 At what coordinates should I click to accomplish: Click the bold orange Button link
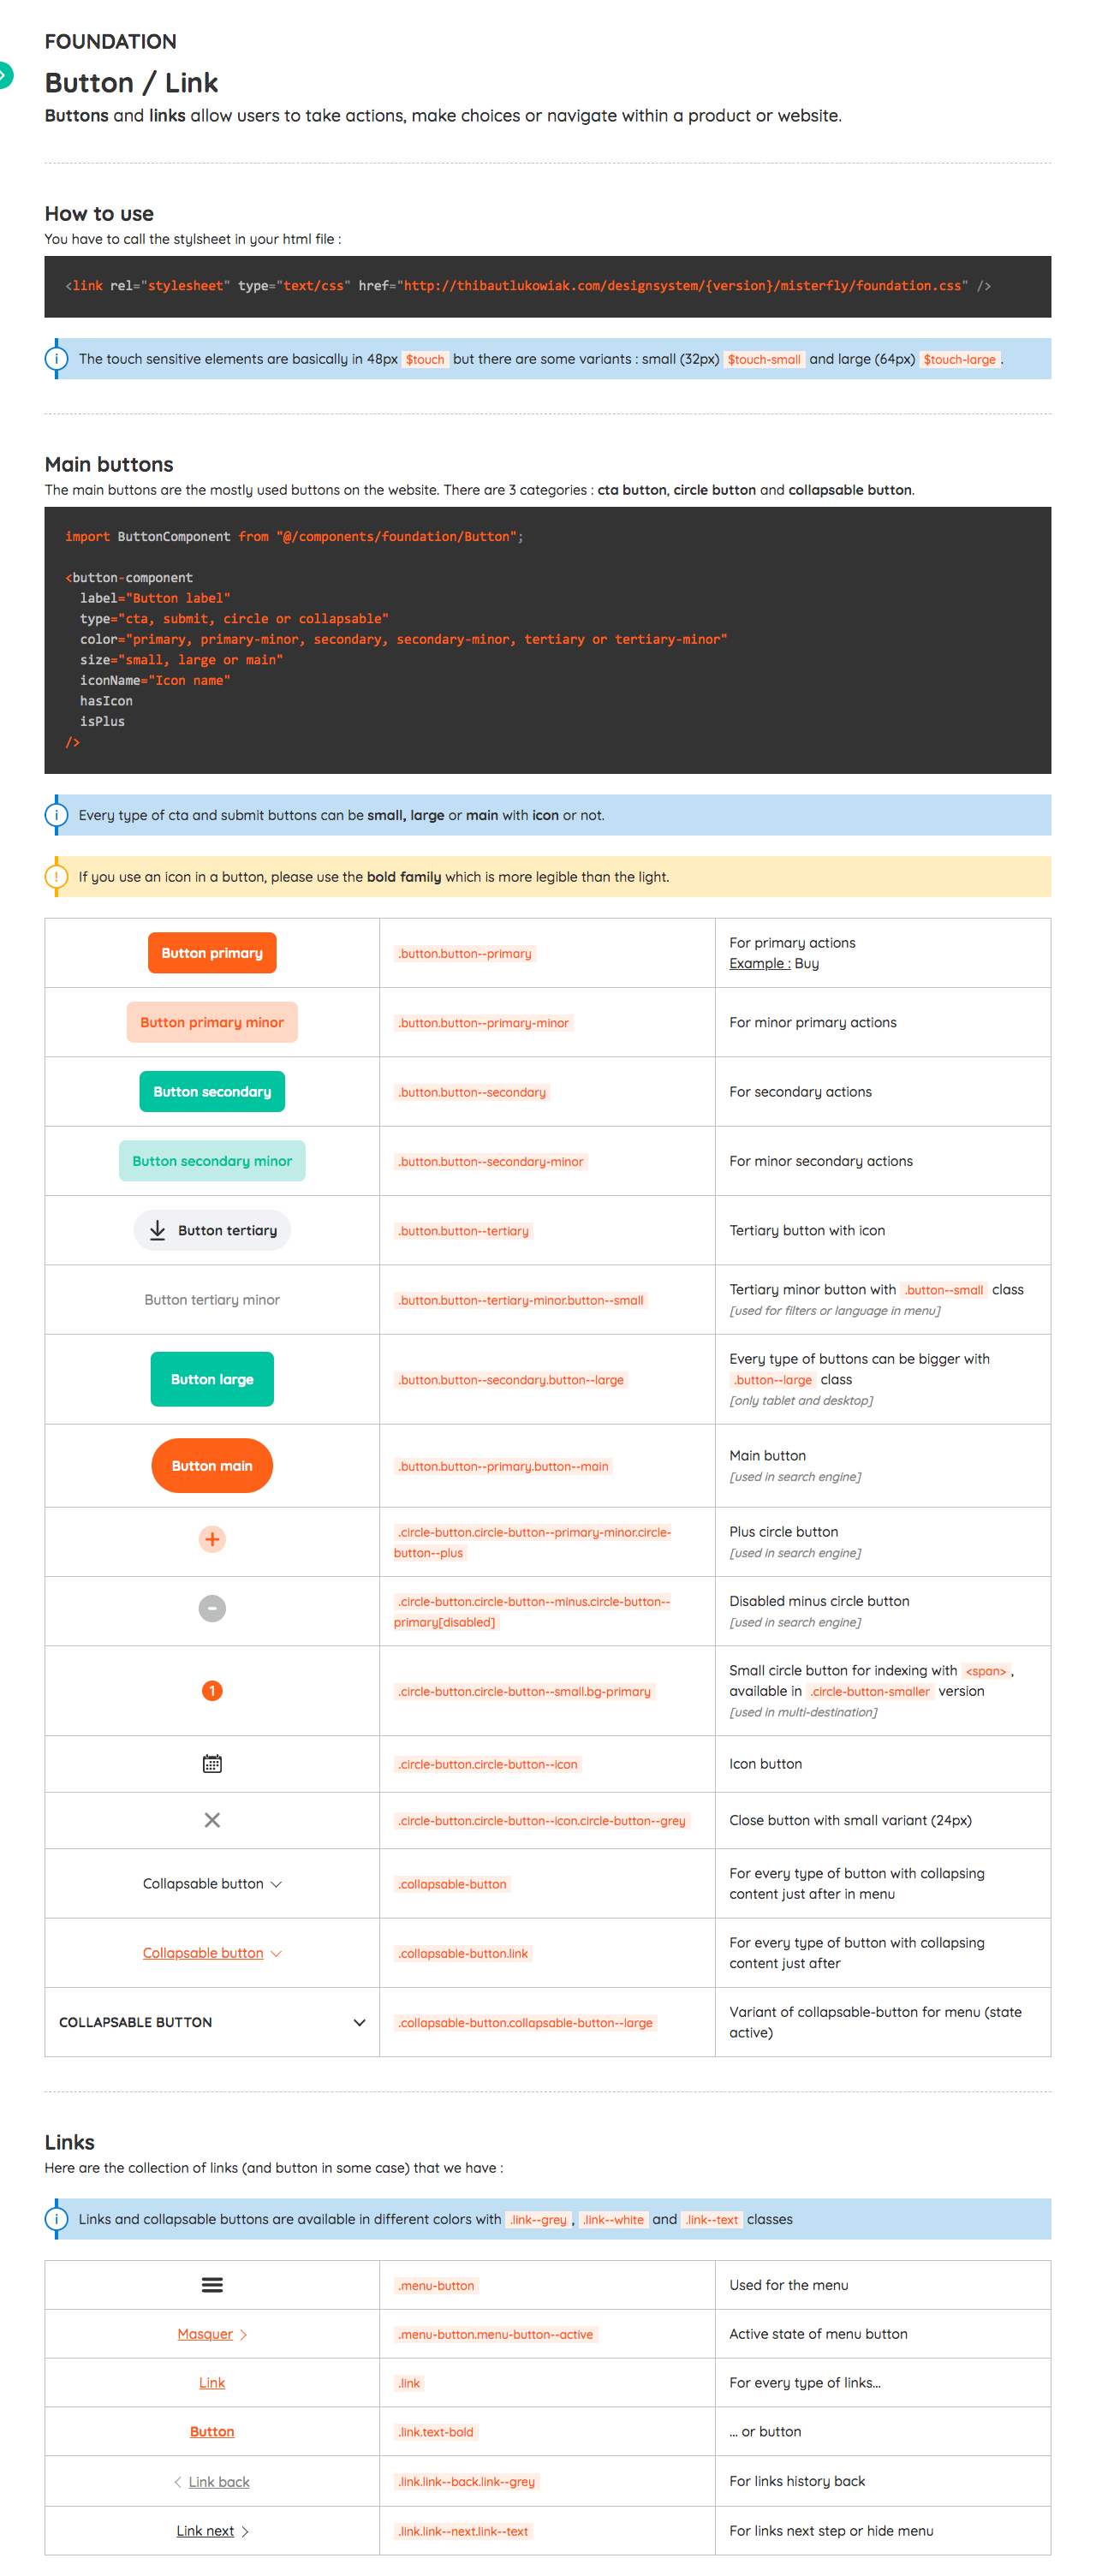tap(212, 2431)
